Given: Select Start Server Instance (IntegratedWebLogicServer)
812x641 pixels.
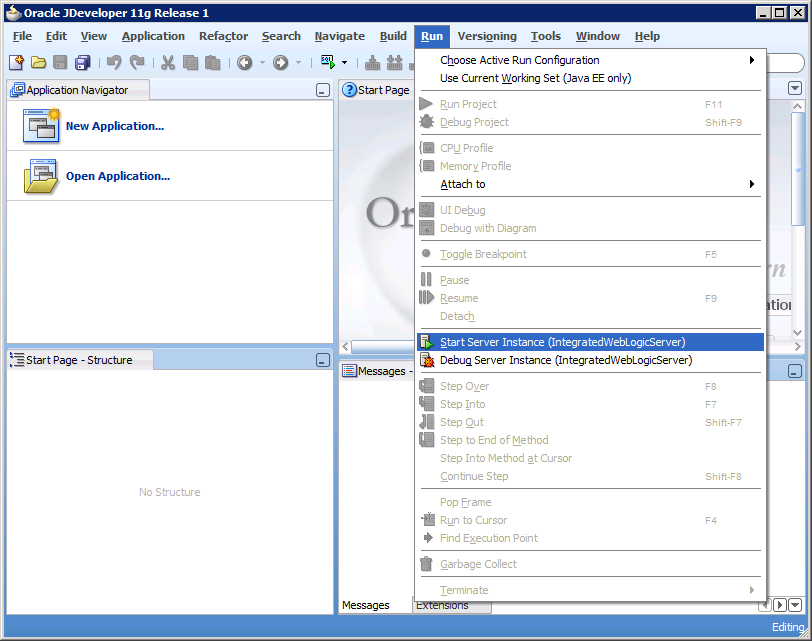Looking at the screenshot, I should [550, 341].
